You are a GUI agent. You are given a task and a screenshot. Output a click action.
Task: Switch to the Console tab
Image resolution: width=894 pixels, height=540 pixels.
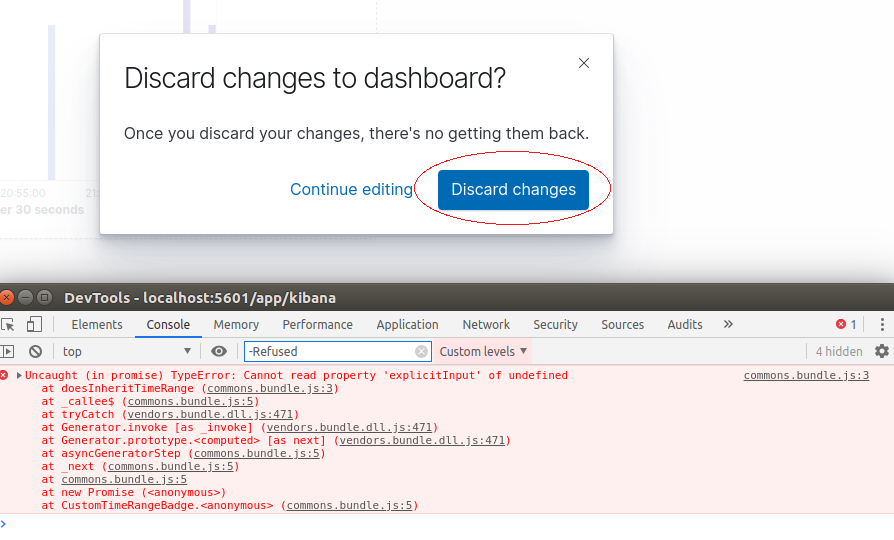168,324
